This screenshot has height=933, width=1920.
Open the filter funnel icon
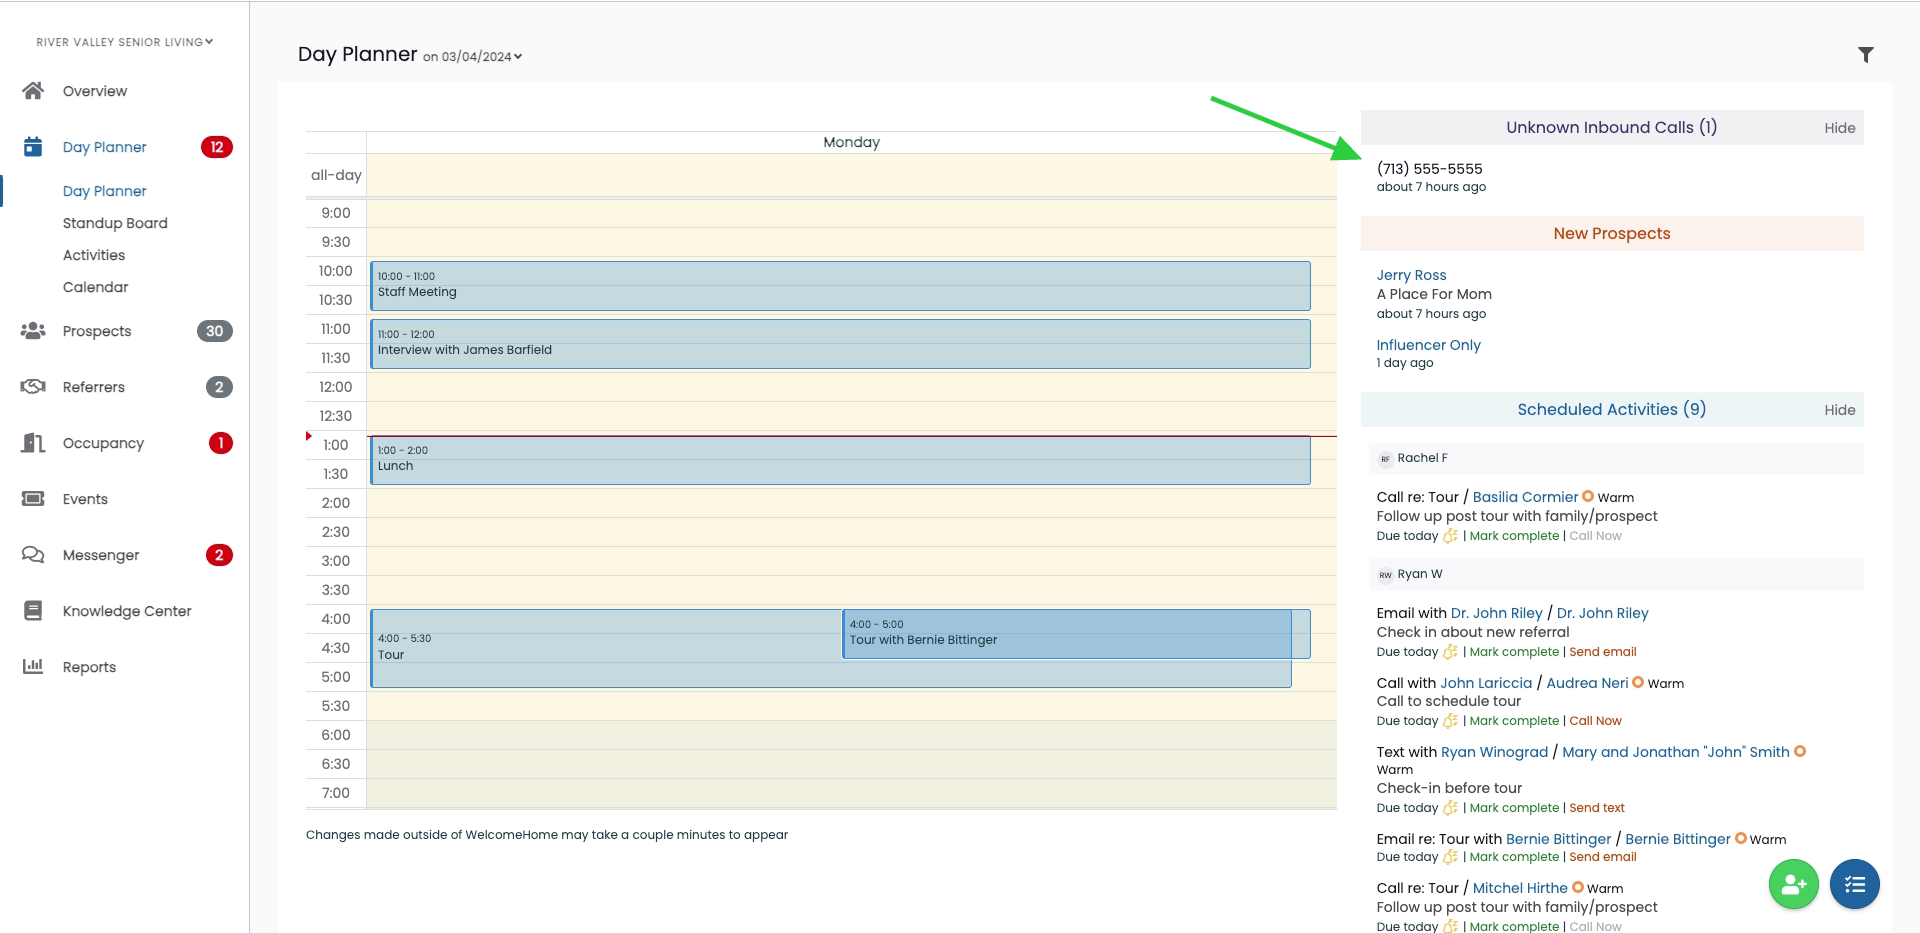(x=1866, y=55)
